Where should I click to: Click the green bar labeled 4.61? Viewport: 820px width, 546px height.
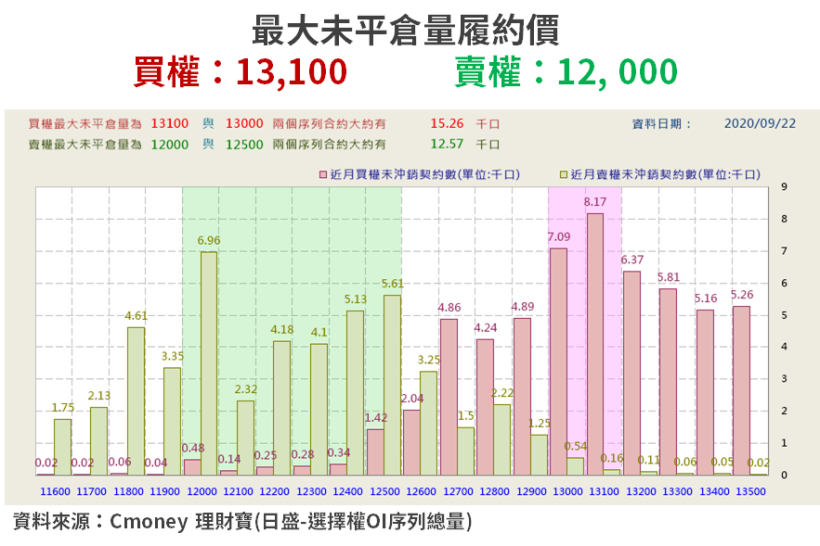pos(136,401)
